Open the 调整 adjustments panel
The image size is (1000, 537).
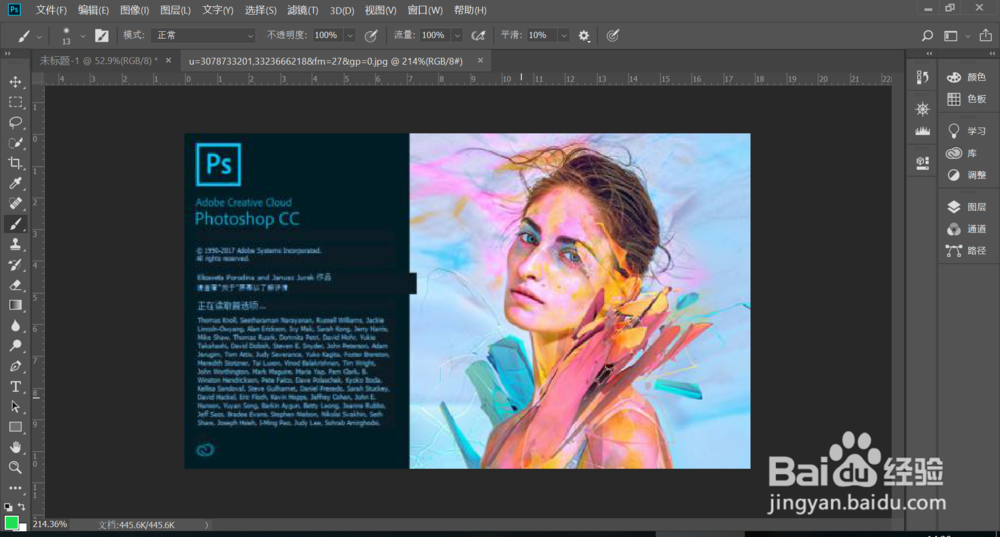[967, 175]
